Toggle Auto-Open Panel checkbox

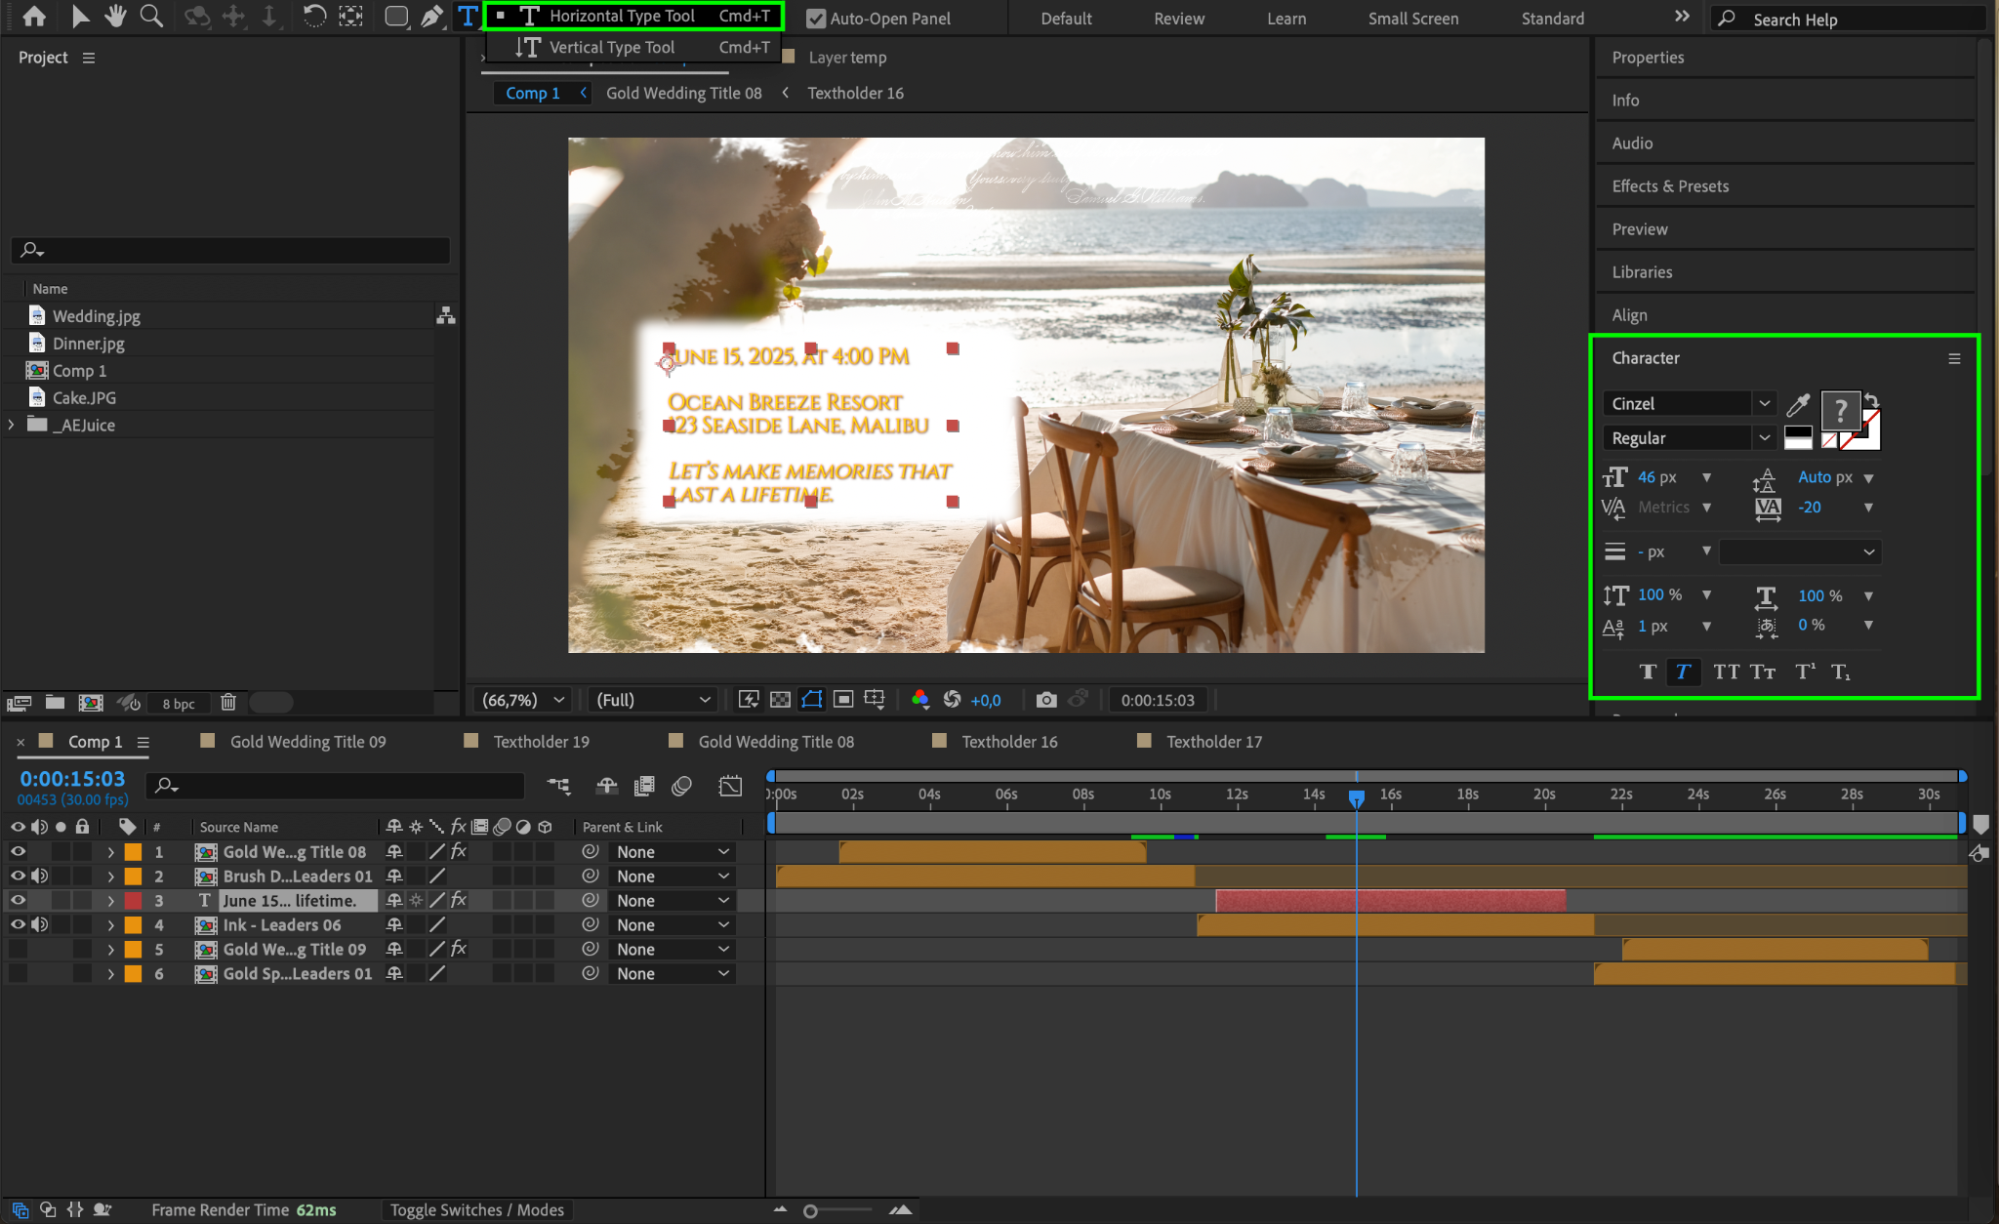click(816, 18)
